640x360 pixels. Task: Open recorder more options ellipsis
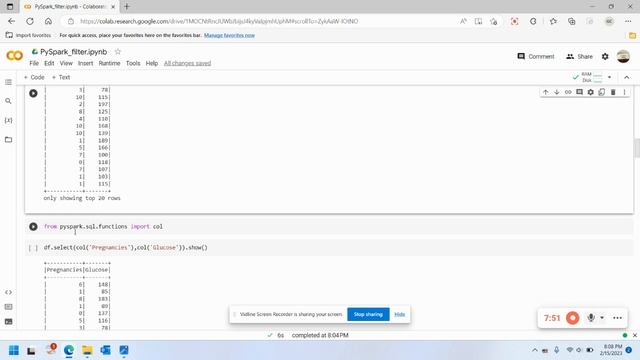click(x=617, y=318)
